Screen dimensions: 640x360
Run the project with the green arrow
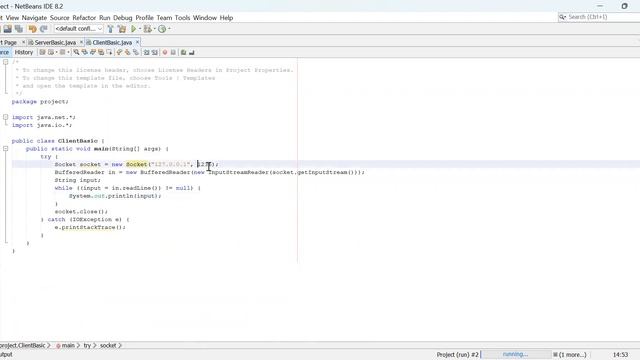coord(133,29)
